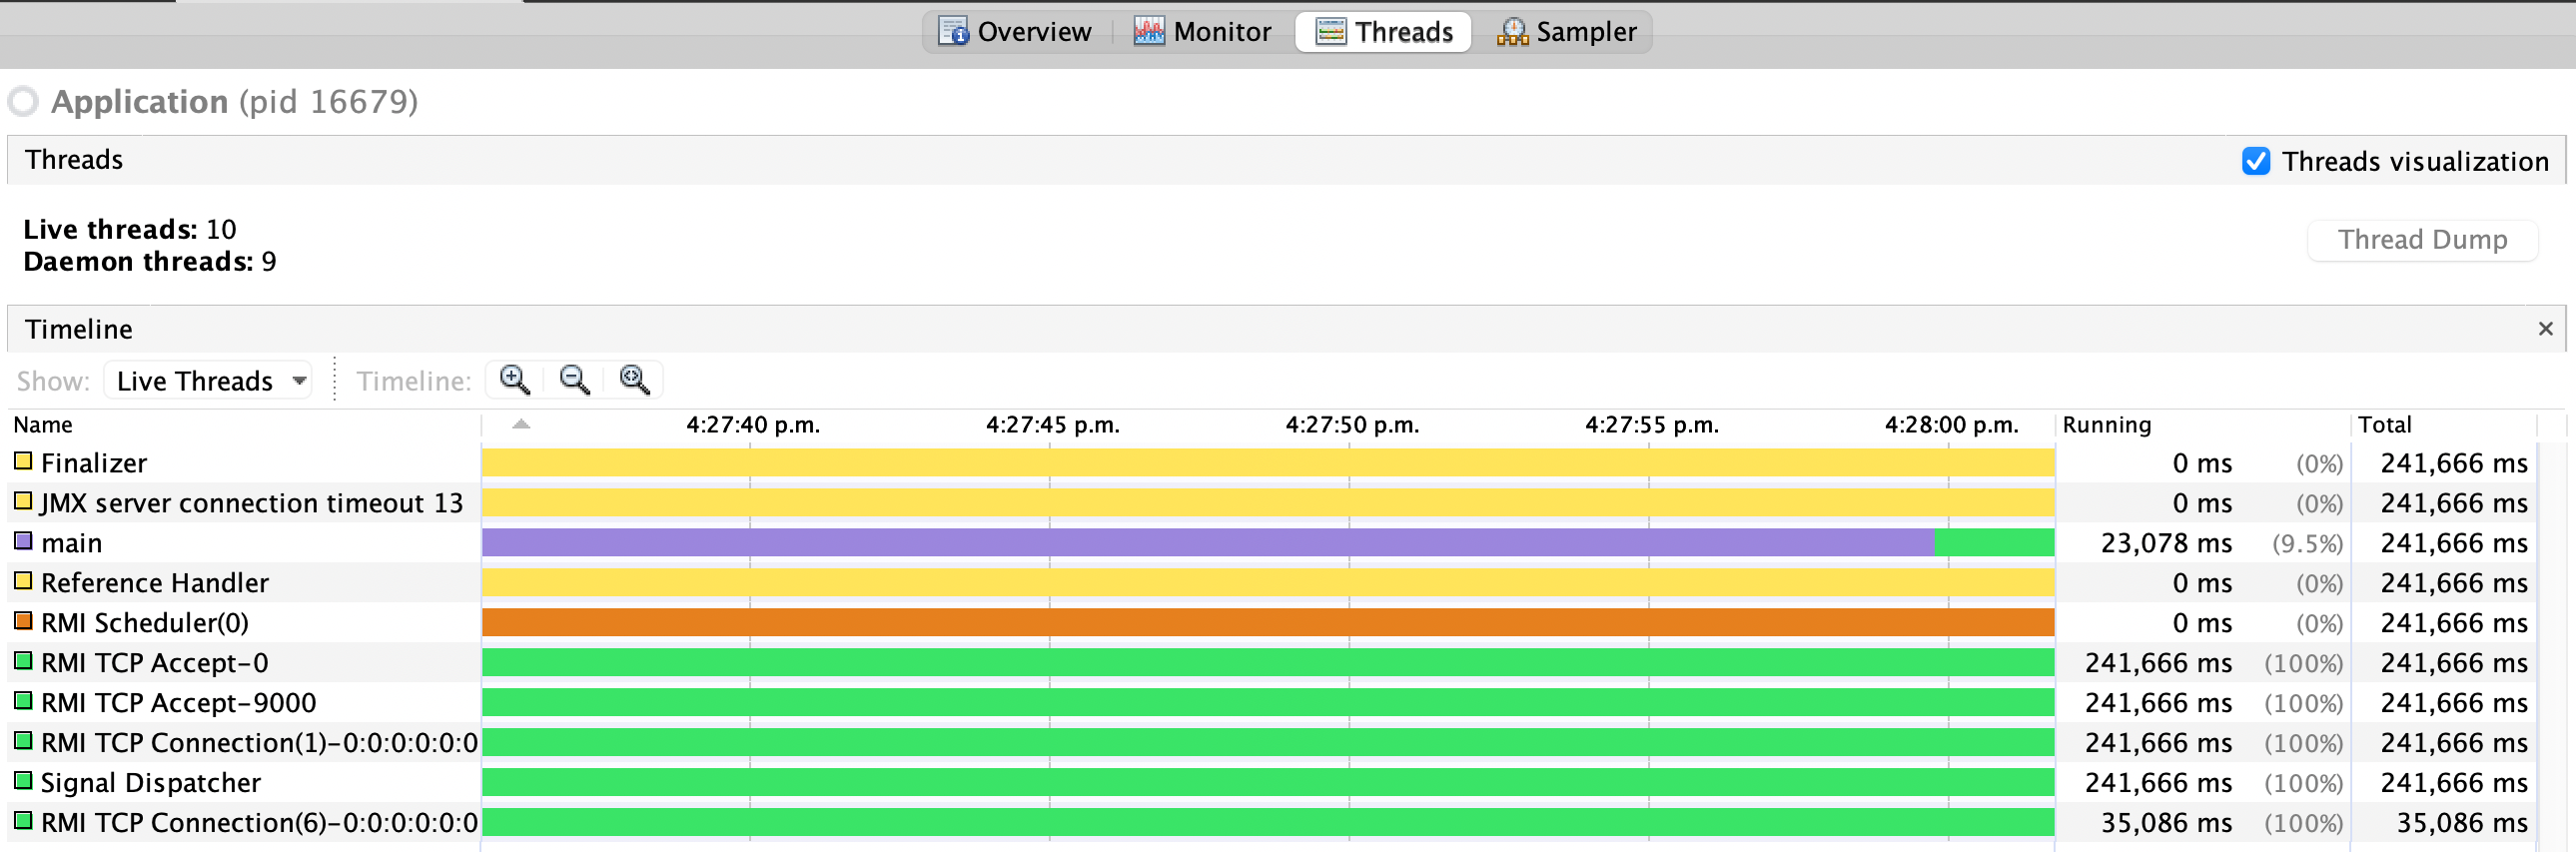Click the green running segment of main
The height and width of the screenshot is (852, 2576).
pos(1995,542)
